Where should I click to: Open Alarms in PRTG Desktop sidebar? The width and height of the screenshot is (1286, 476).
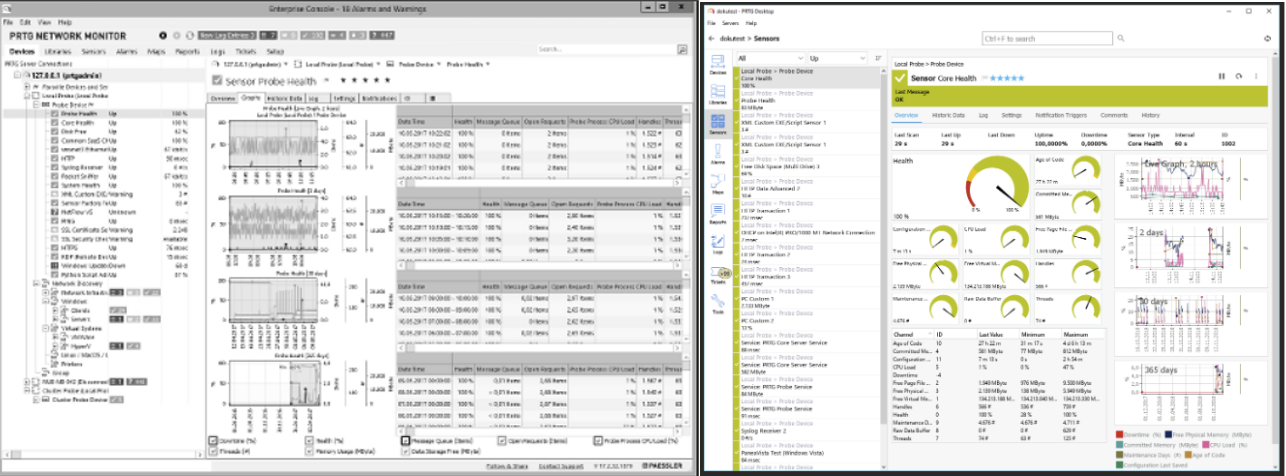(x=716, y=153)
